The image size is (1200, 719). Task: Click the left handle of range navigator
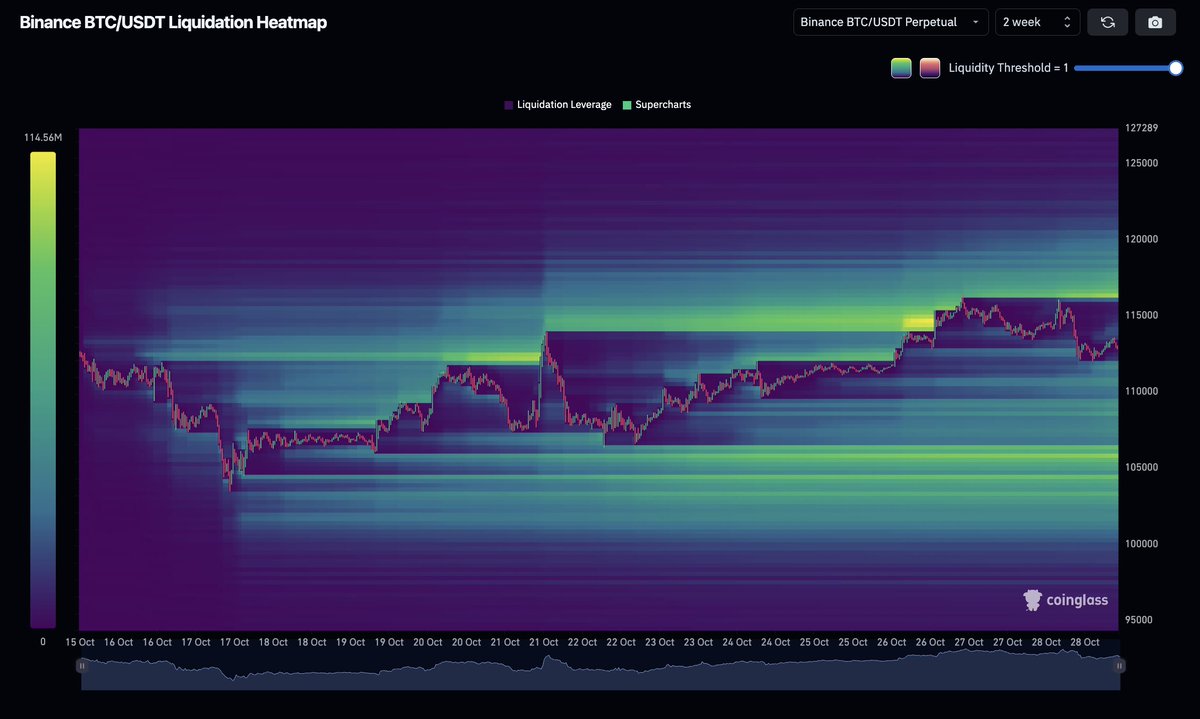pos(82,665)
